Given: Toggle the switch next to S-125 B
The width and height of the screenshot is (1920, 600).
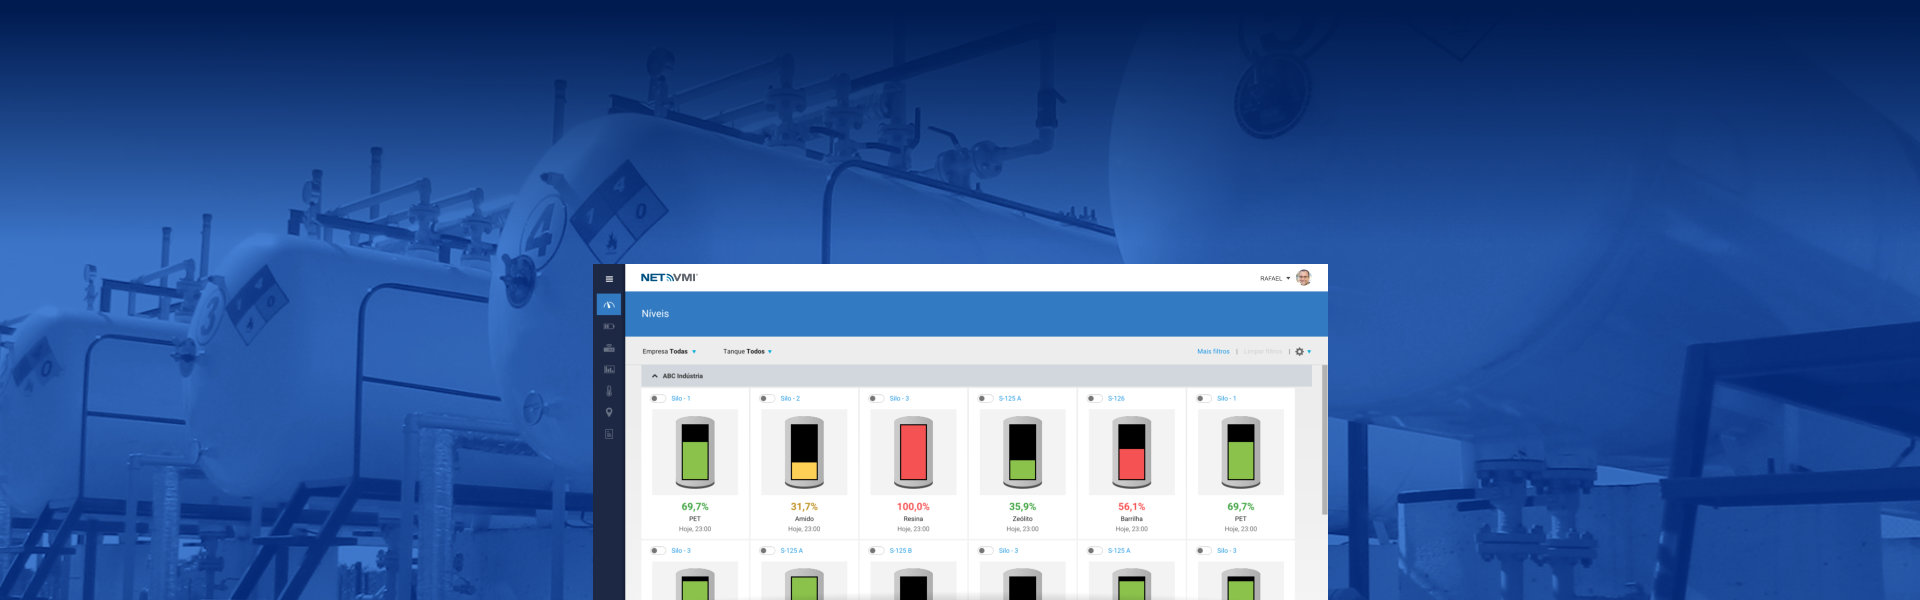Looking at the screenshot, I should tap(876, 551).
